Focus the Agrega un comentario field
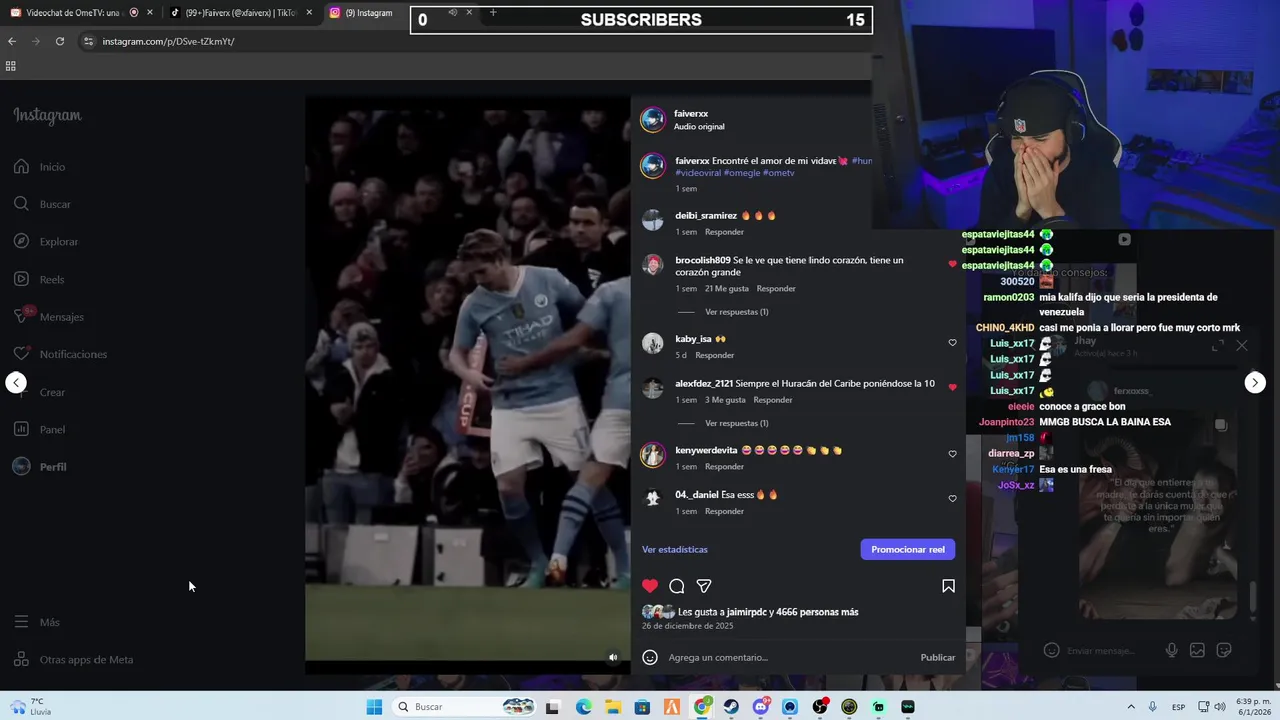The height and width of the screenshot is (720, 1280). tap(790, 657)
